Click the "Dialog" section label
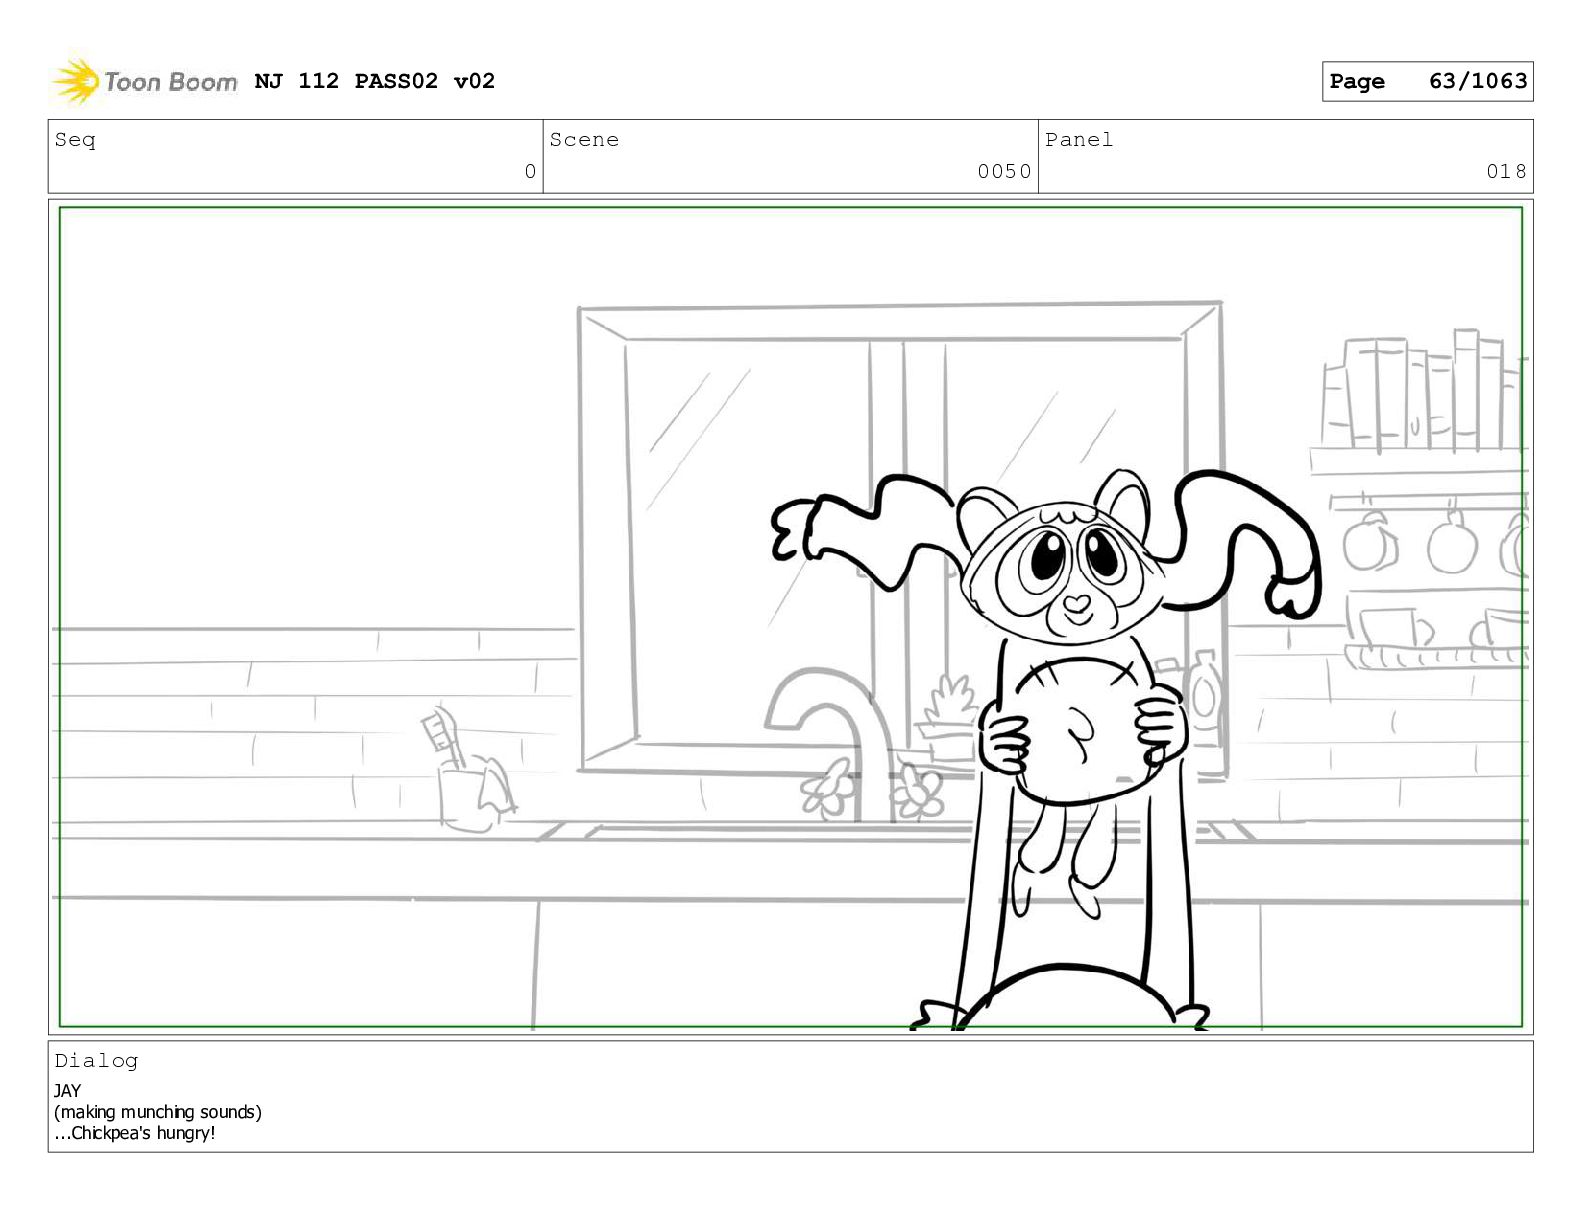Screen dimensions: 1584x1224 pyautogui.click(x=96, y=1061)
